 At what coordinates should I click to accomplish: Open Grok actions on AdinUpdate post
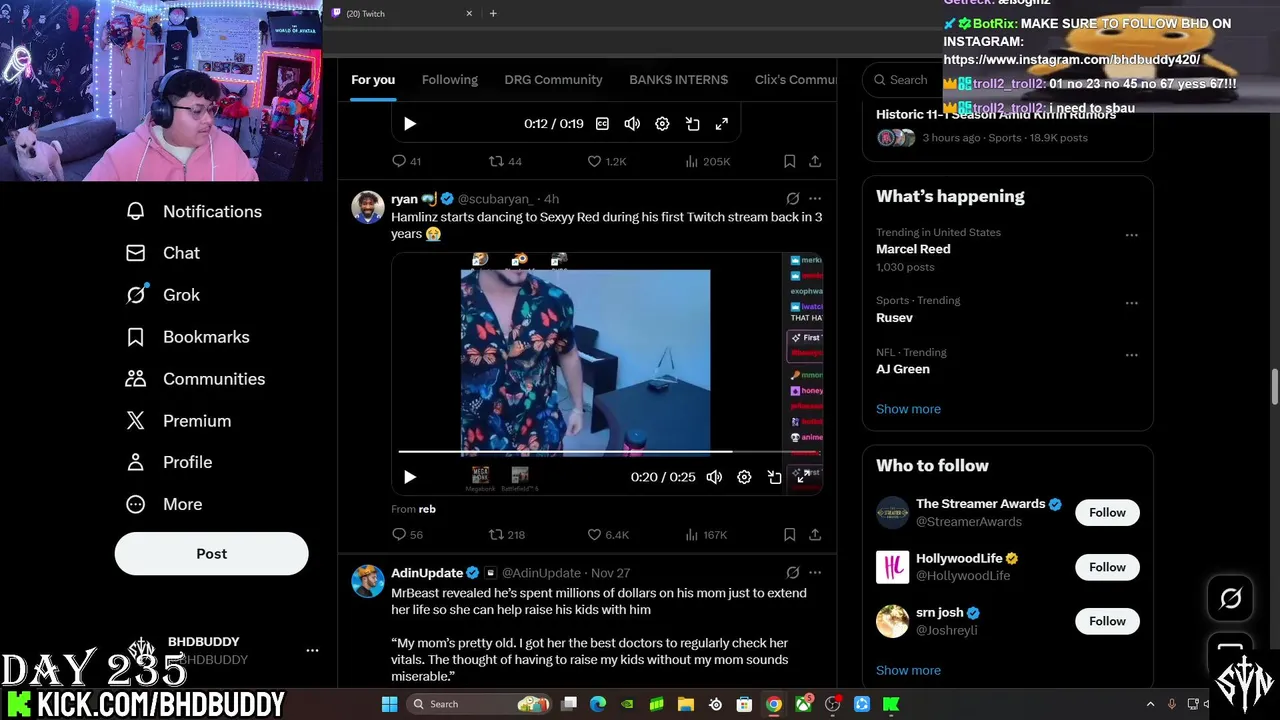pyautogui.click(x=792, y=573)
